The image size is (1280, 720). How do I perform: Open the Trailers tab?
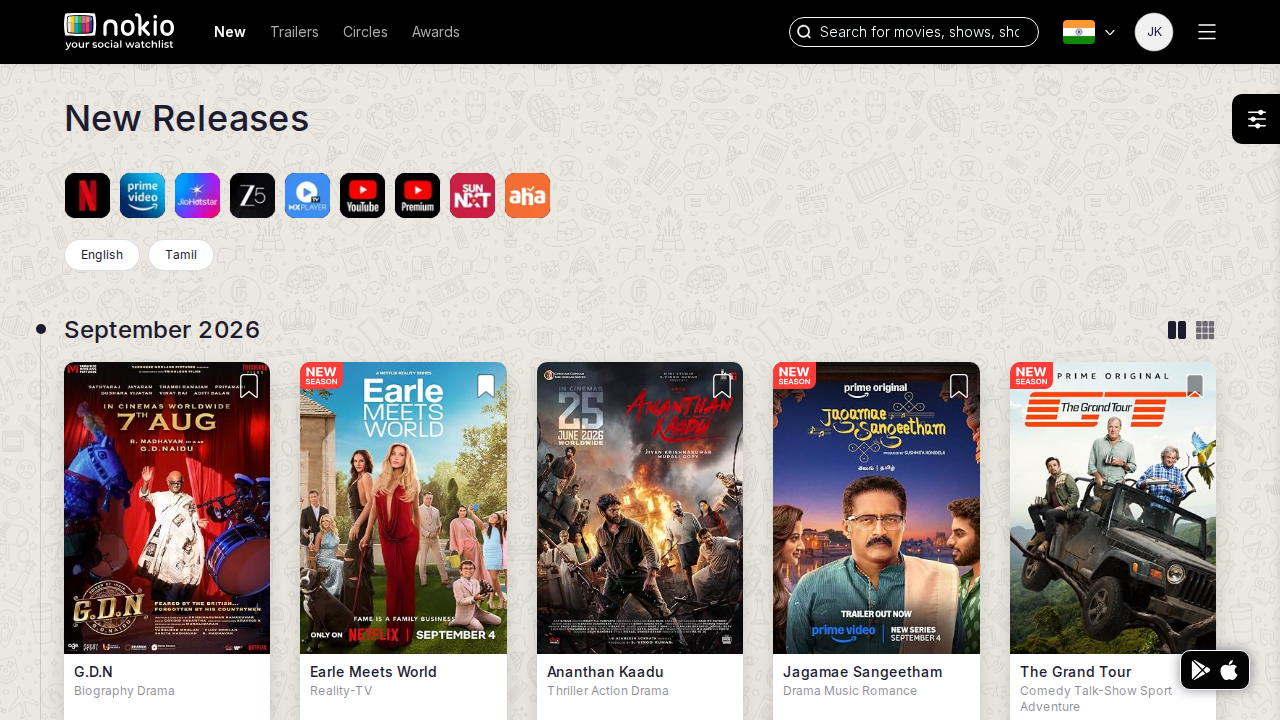(294, 32)
